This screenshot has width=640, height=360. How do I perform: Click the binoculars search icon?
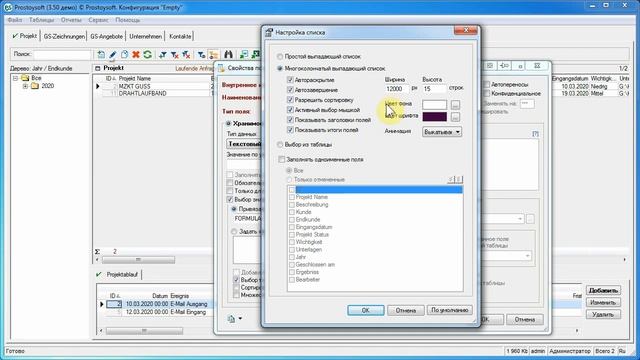229,54
